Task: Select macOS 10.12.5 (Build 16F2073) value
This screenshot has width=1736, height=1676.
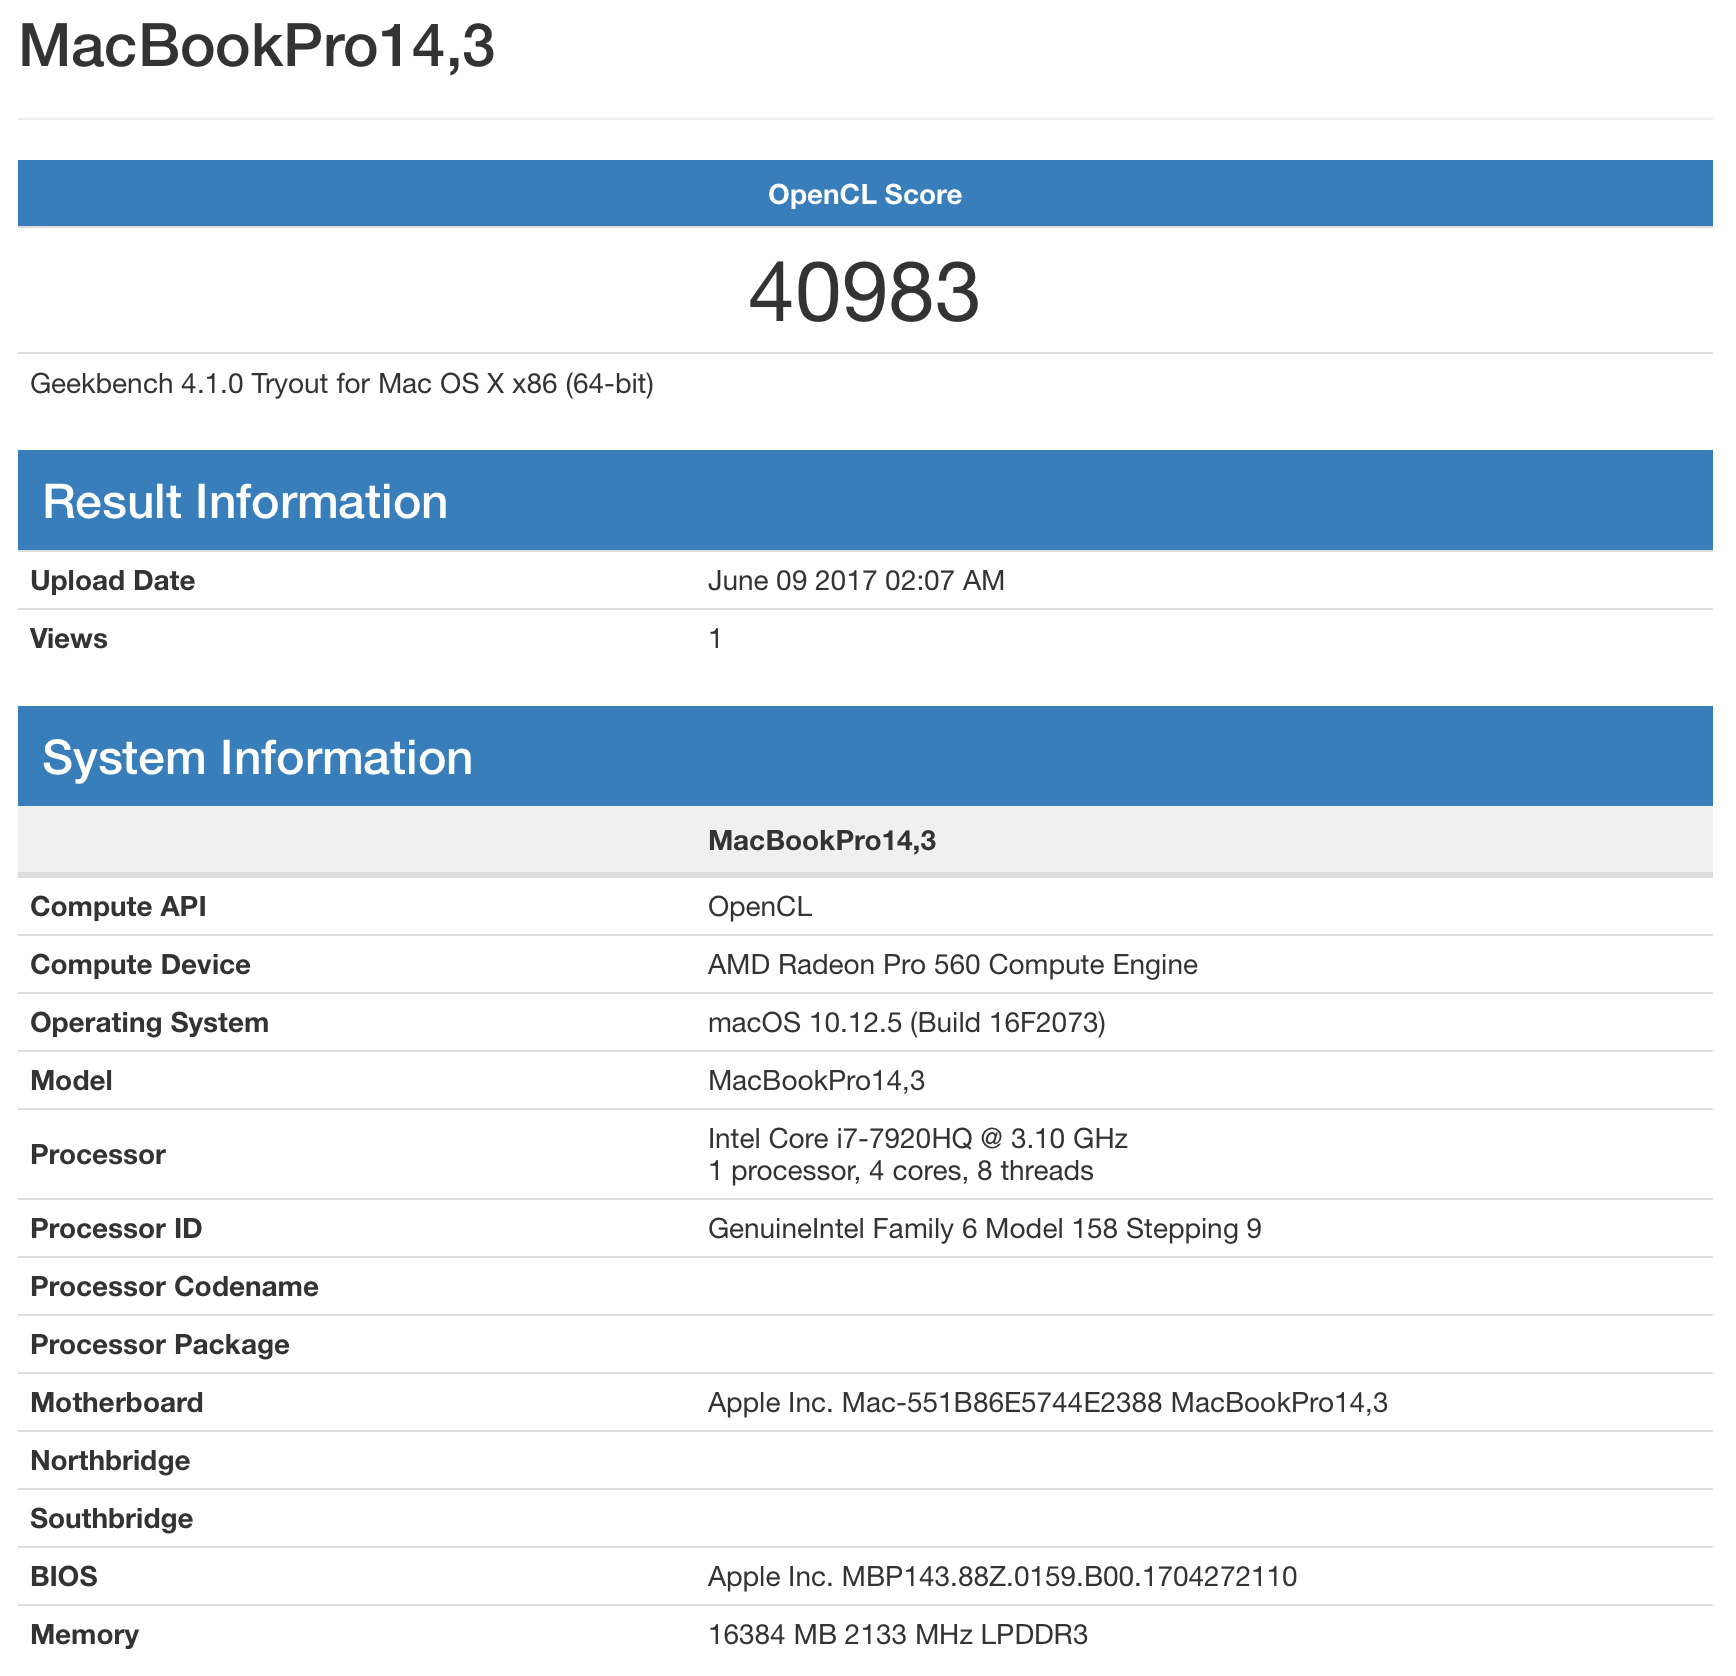Action: pos(907,1023)
